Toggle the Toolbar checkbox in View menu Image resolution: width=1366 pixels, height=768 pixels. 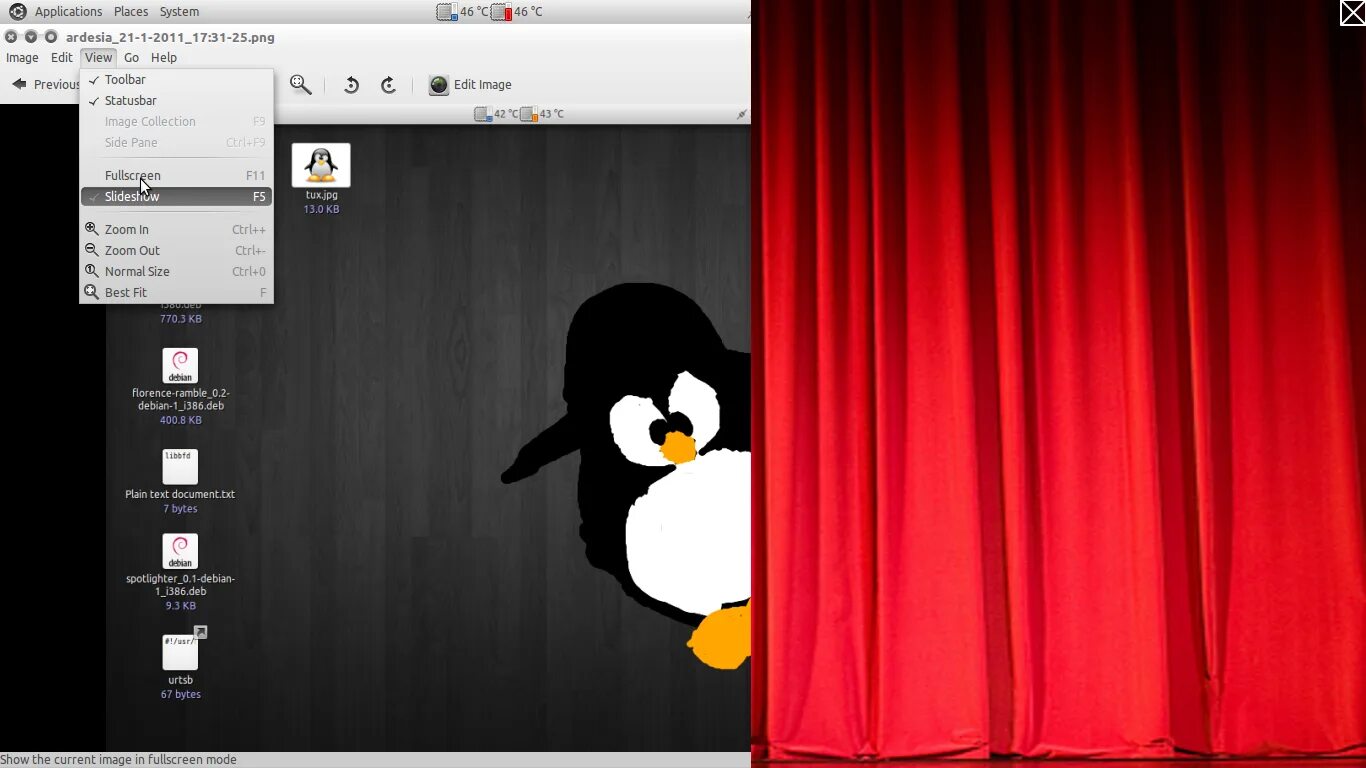(x=176, y=80)
